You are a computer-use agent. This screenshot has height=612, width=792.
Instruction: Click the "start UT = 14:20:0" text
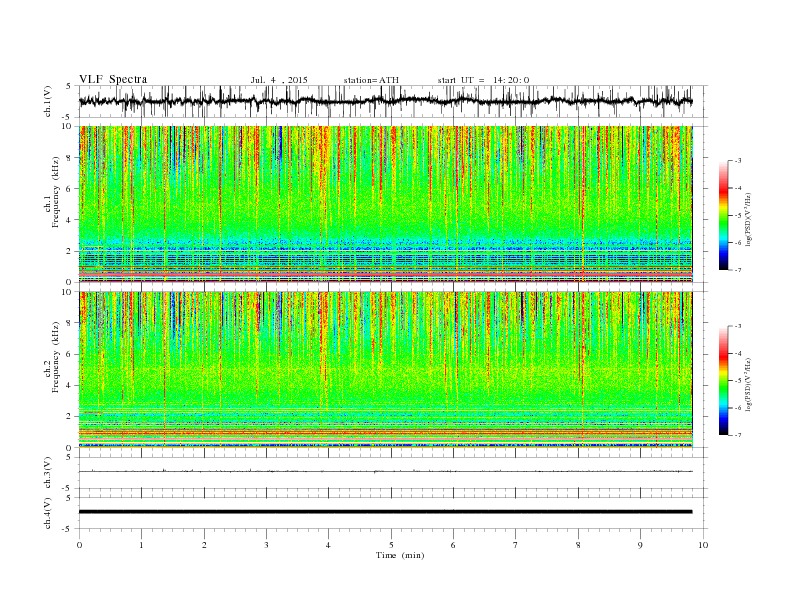coord(483,80)
